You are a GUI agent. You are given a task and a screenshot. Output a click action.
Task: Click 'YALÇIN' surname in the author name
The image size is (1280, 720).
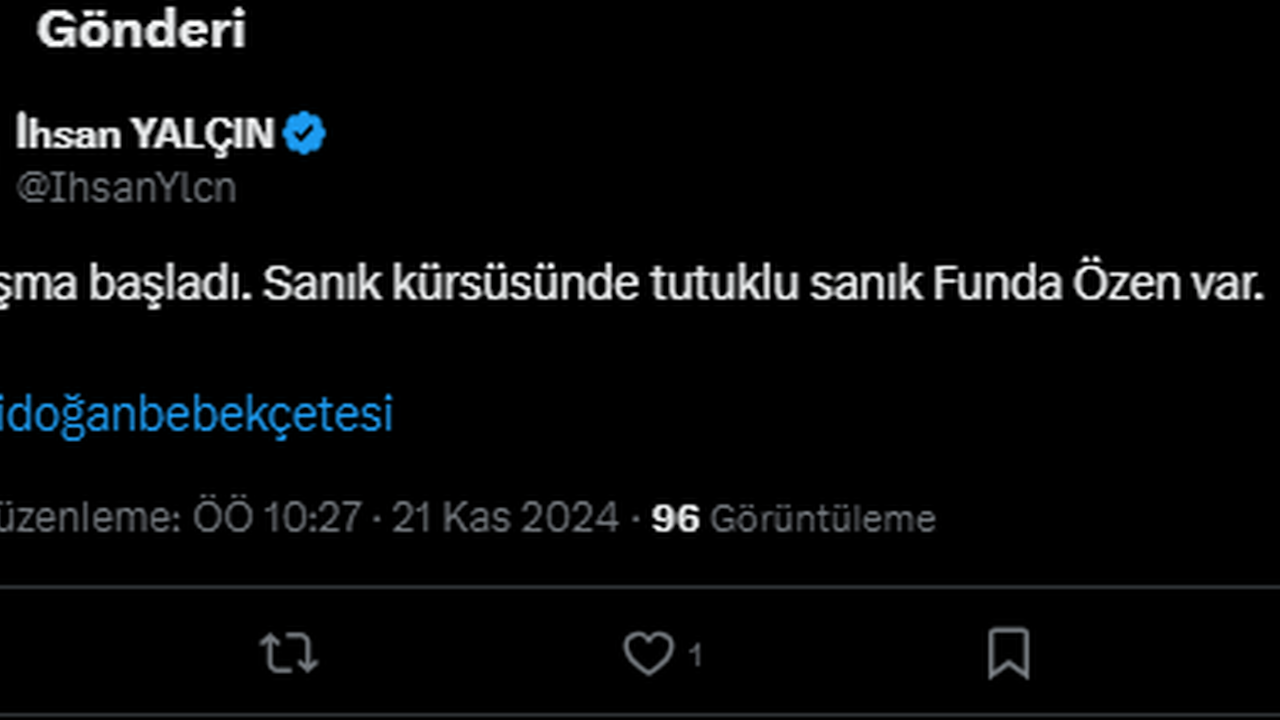(203, 134)
